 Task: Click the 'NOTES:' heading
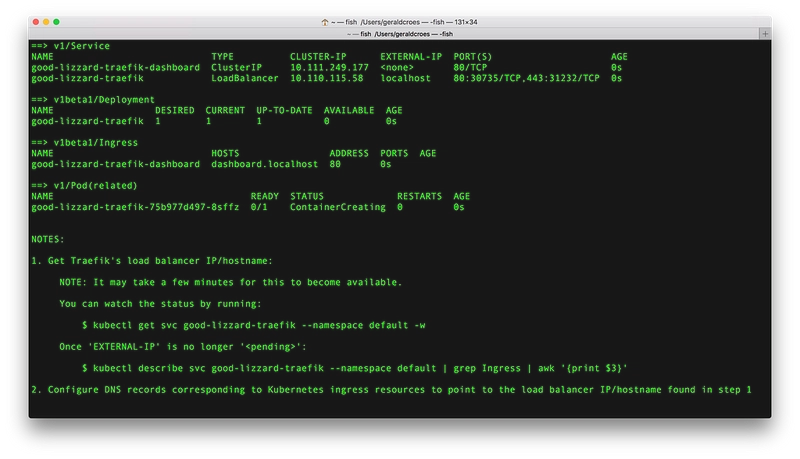click(x=48, y=239)
